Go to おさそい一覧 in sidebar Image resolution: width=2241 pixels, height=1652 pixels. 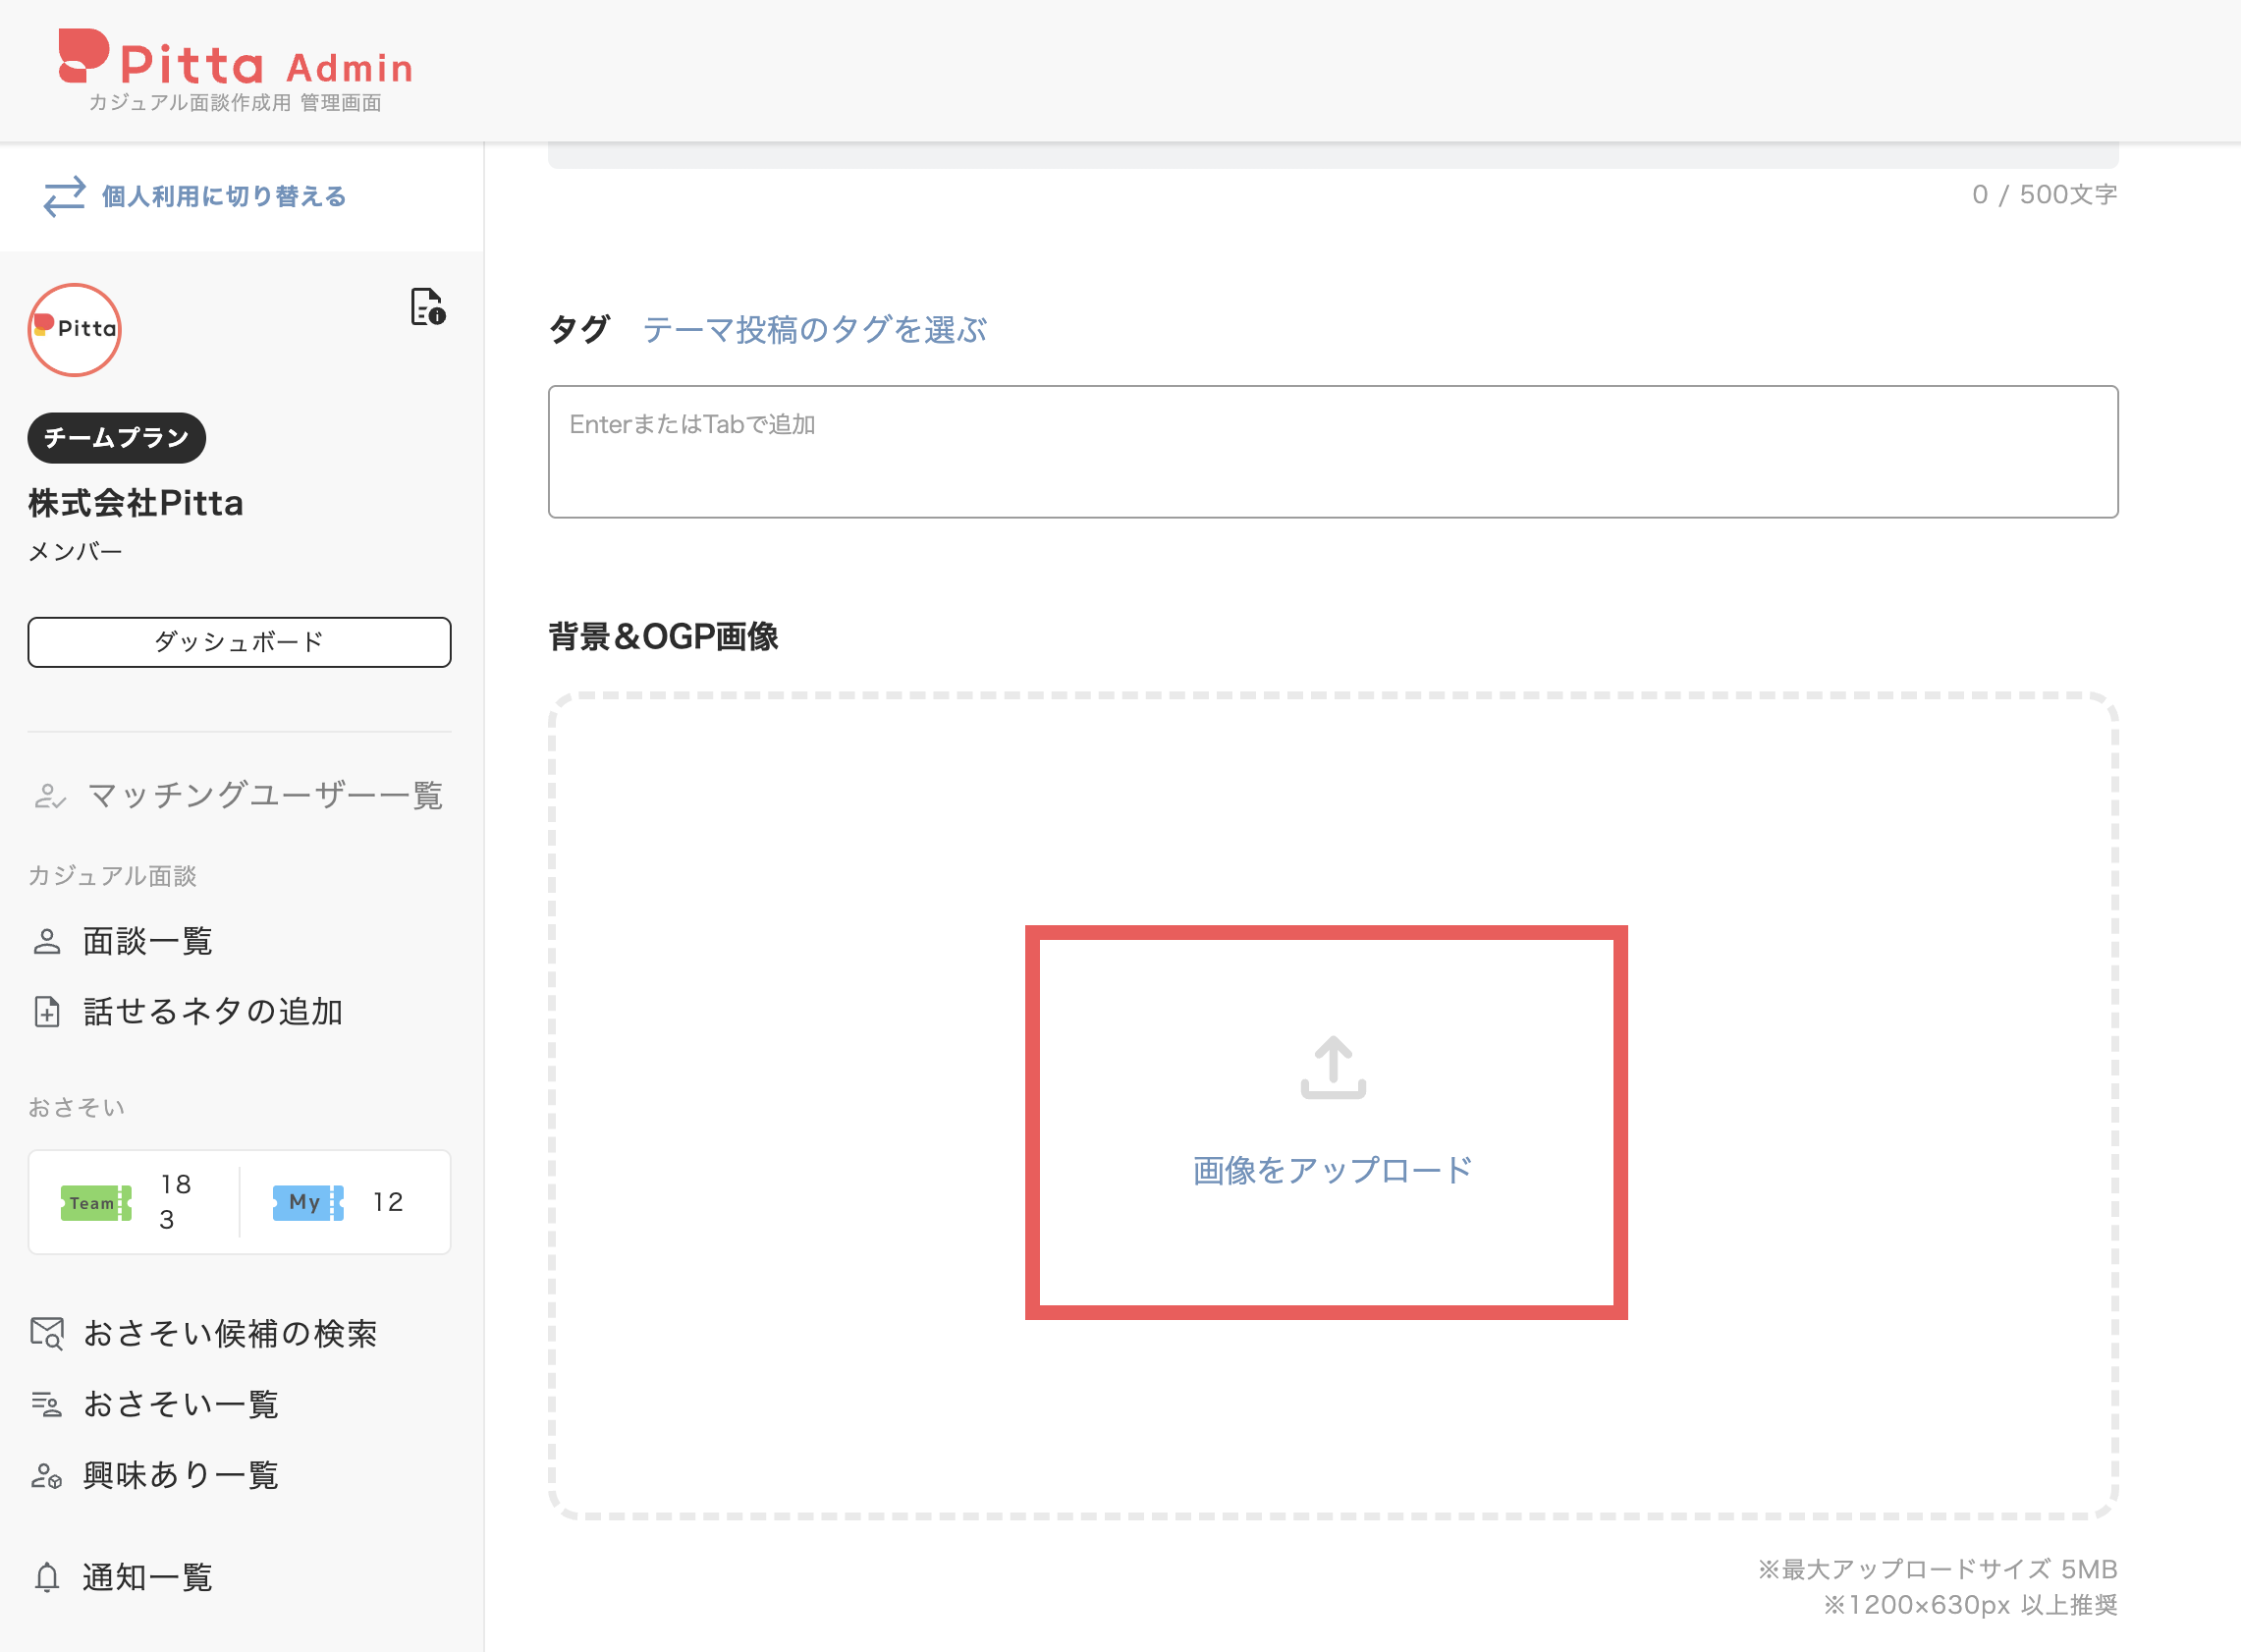point(156,1404)
